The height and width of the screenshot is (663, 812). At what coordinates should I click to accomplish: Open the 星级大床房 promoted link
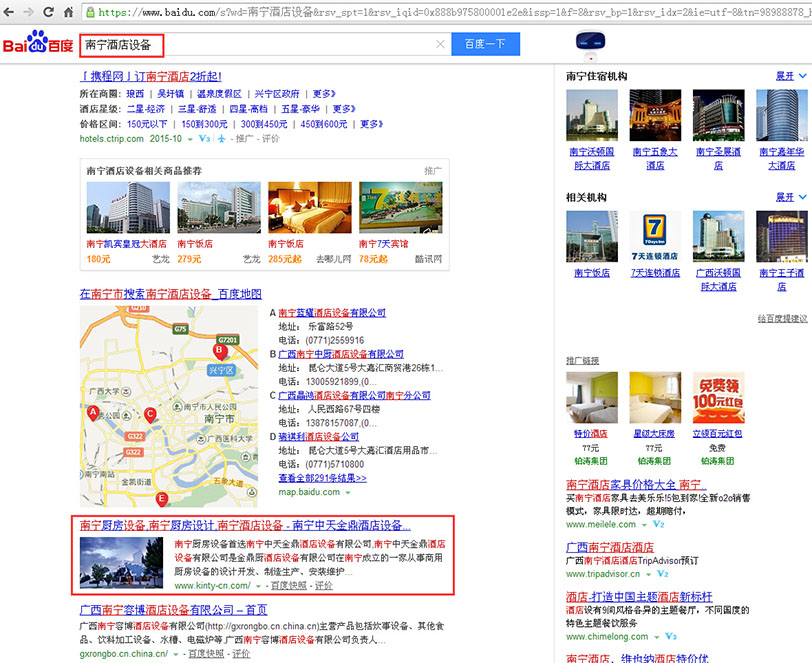tap(654, 434)
